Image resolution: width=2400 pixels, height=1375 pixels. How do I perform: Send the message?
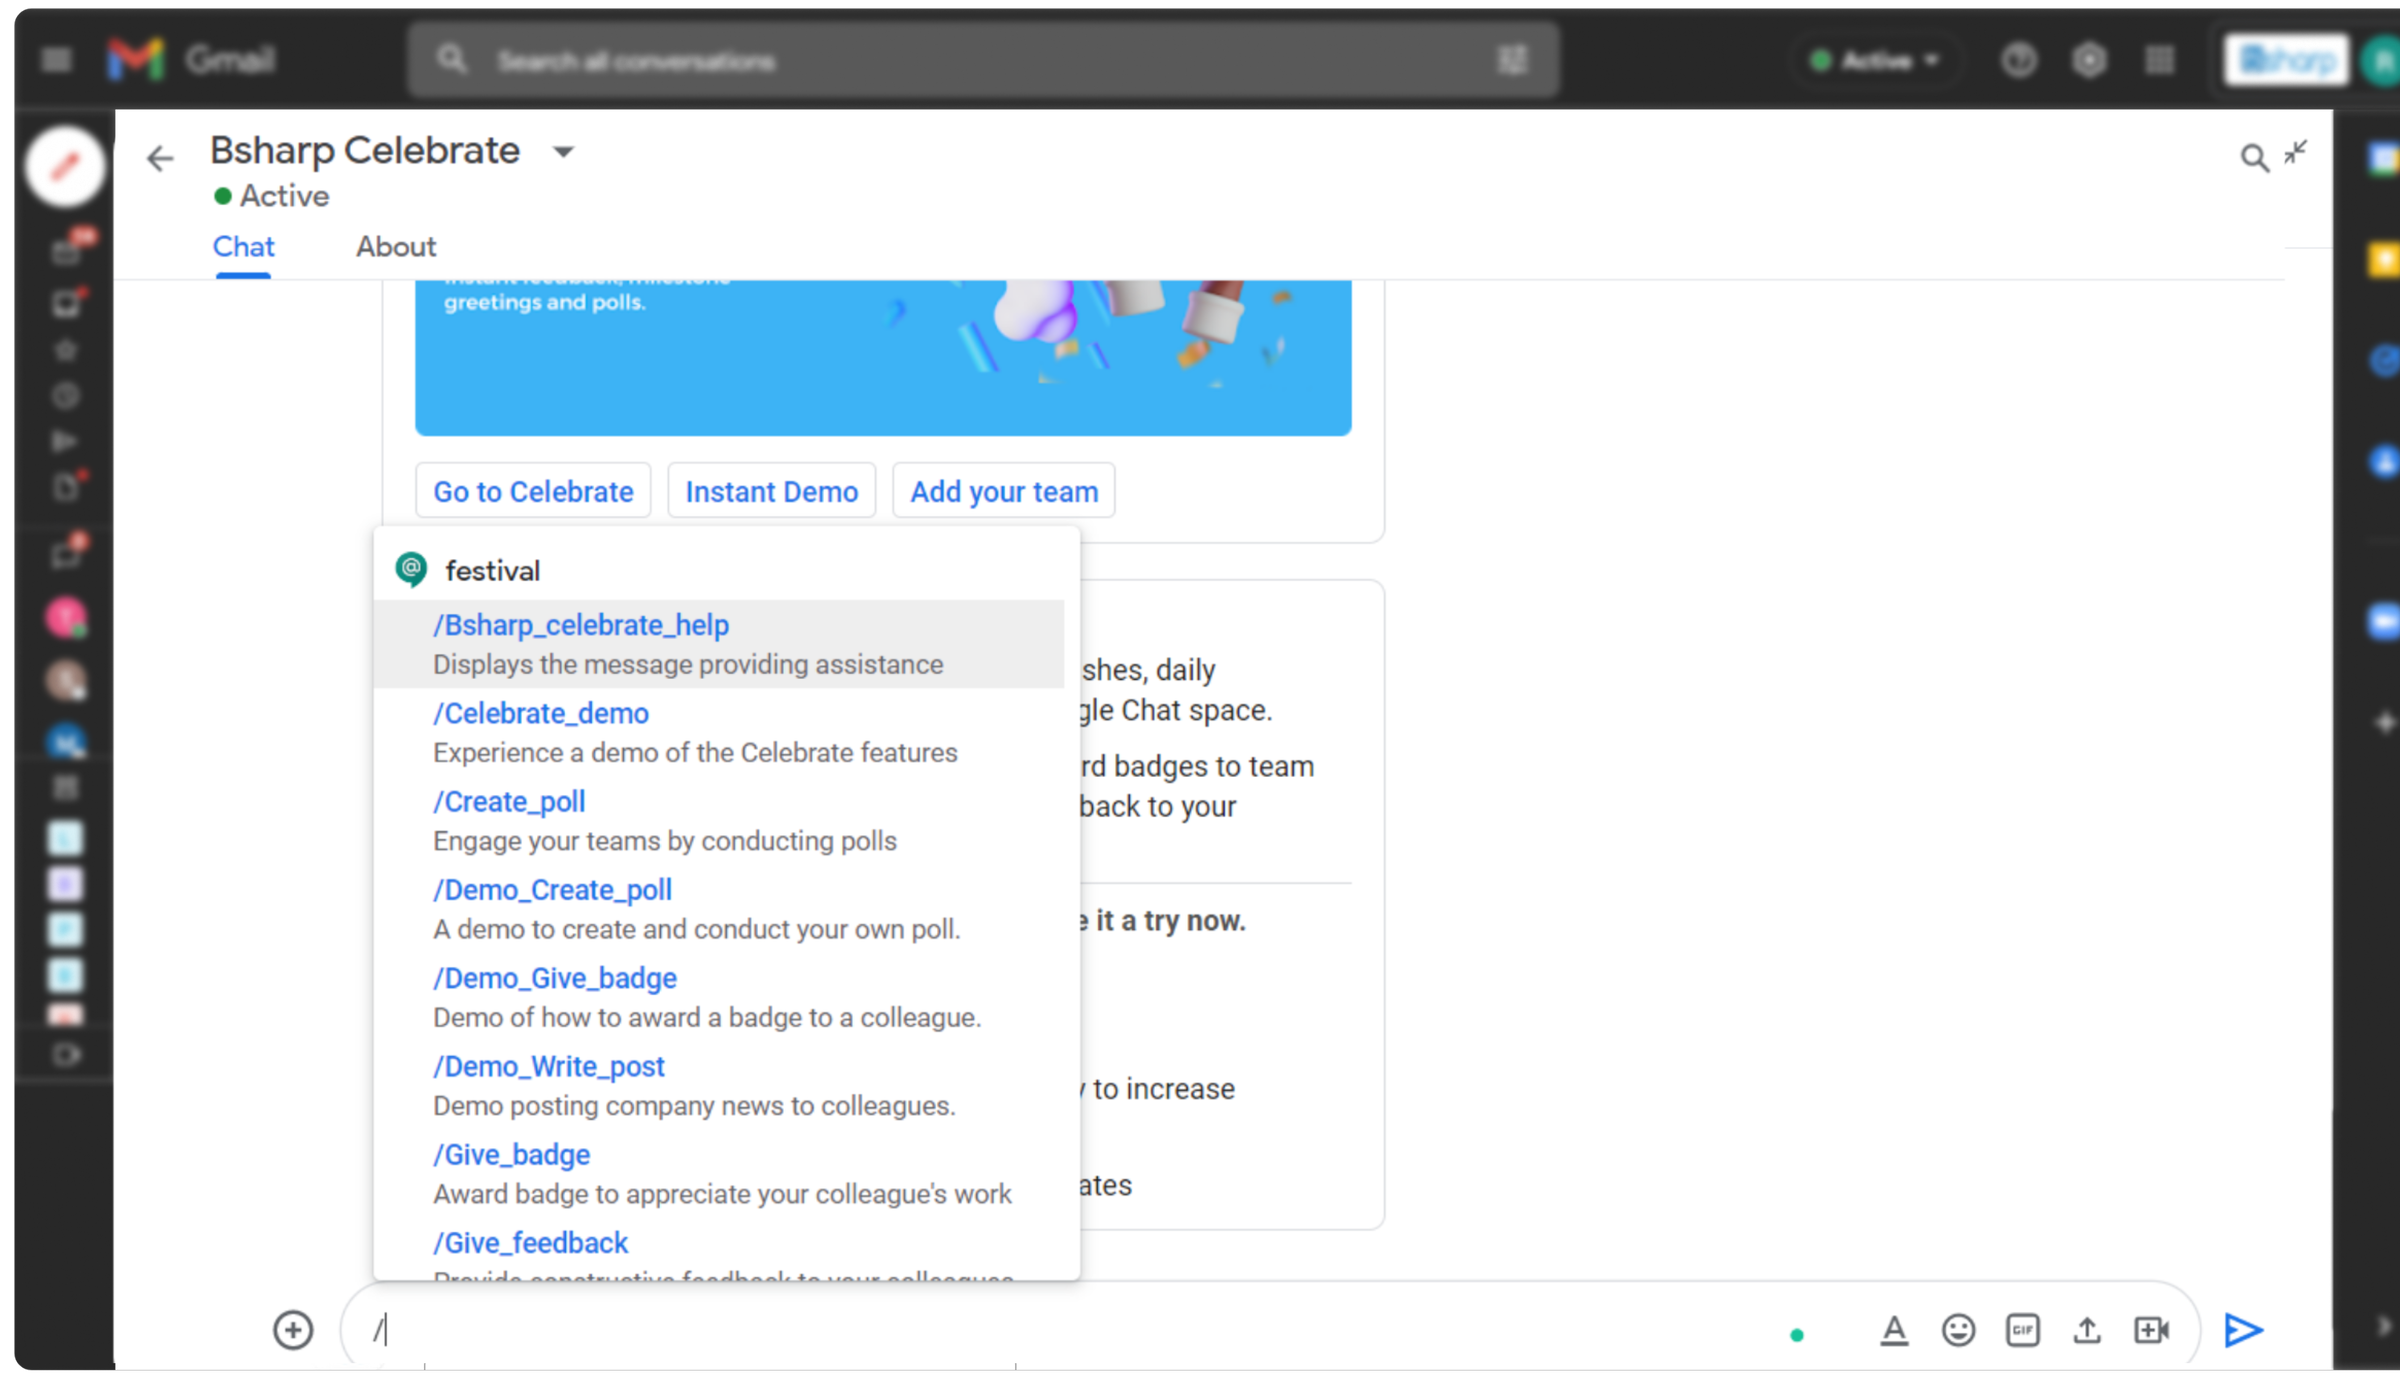(2243, 1330)
